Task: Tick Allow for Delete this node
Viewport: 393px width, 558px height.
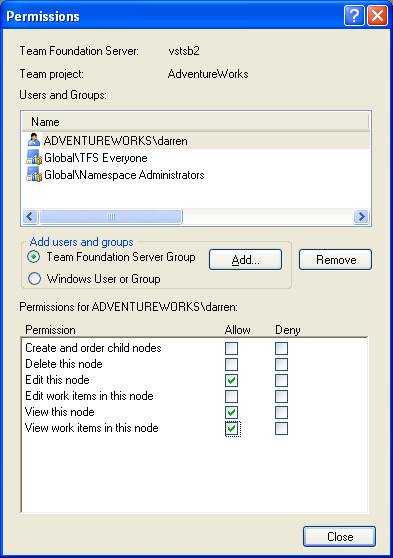Action: [x=231, y=364]
